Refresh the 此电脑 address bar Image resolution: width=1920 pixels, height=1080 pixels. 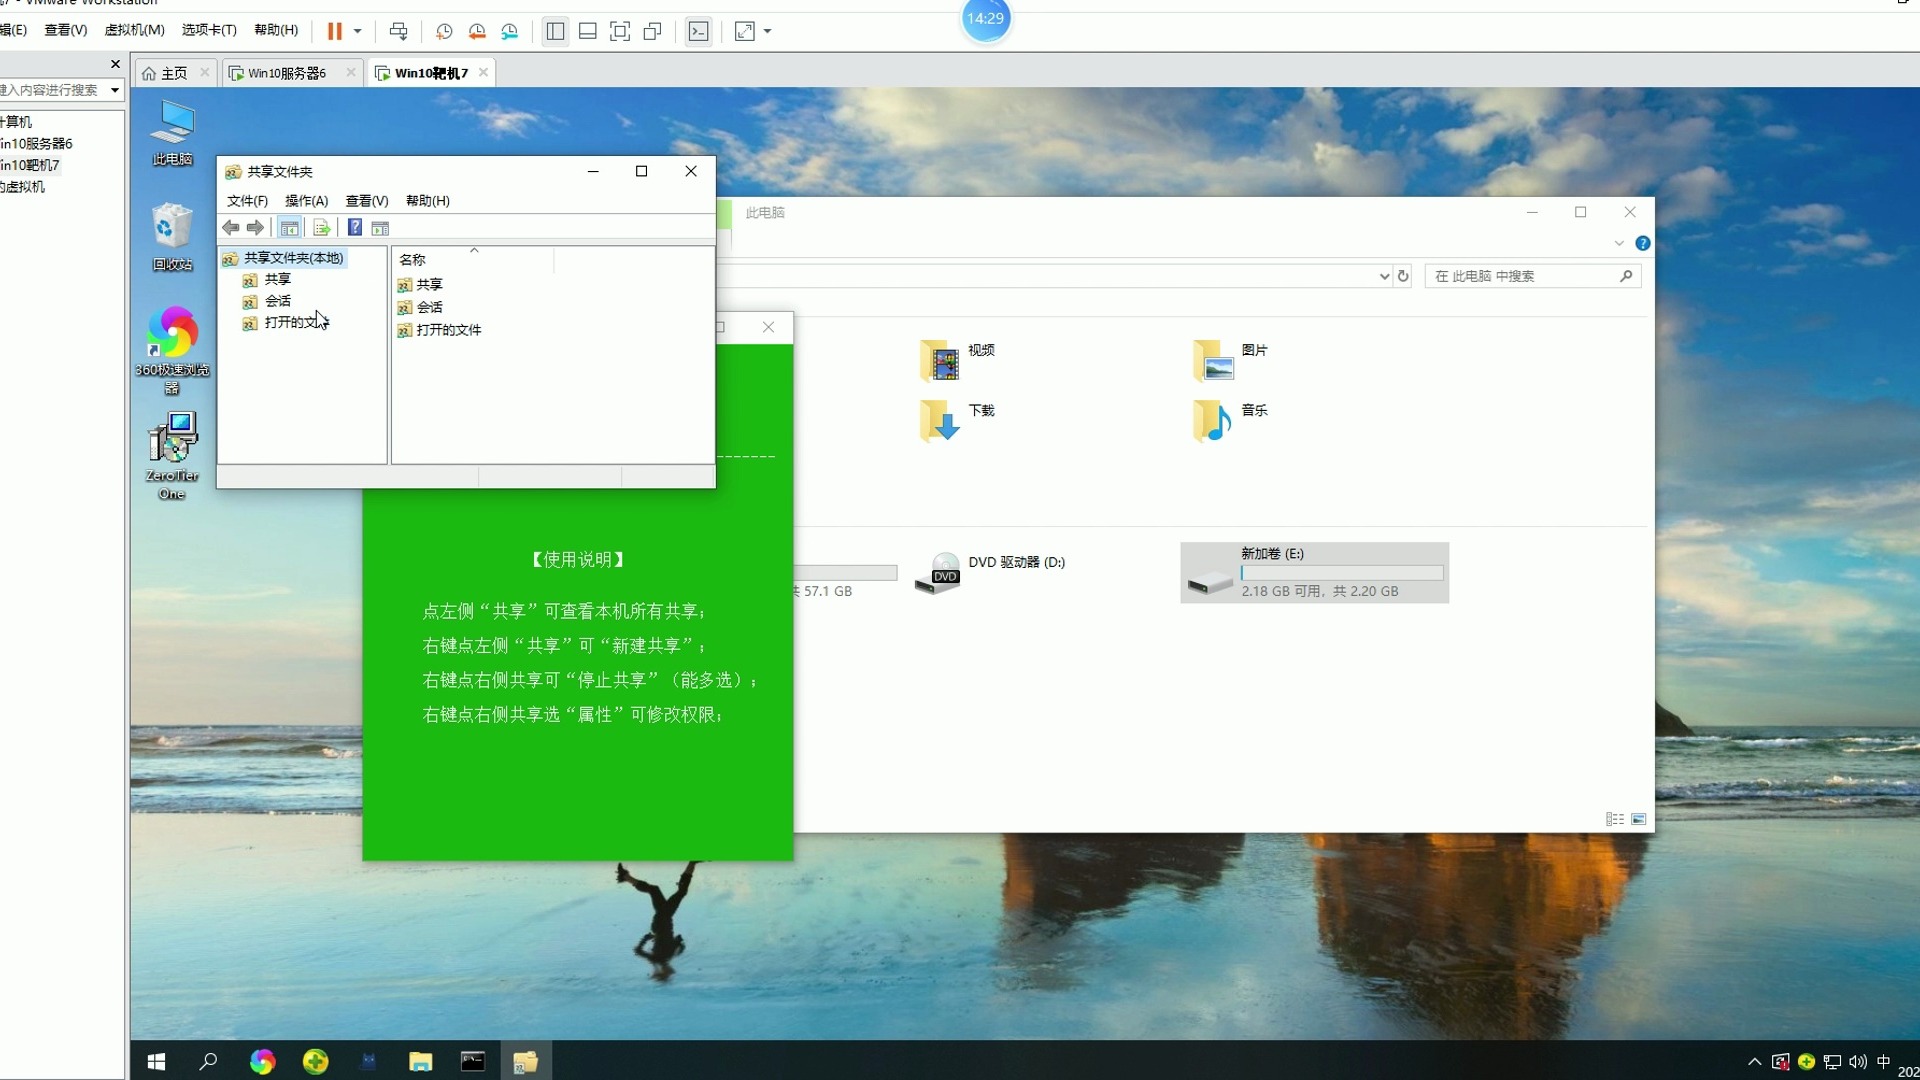1403,276
